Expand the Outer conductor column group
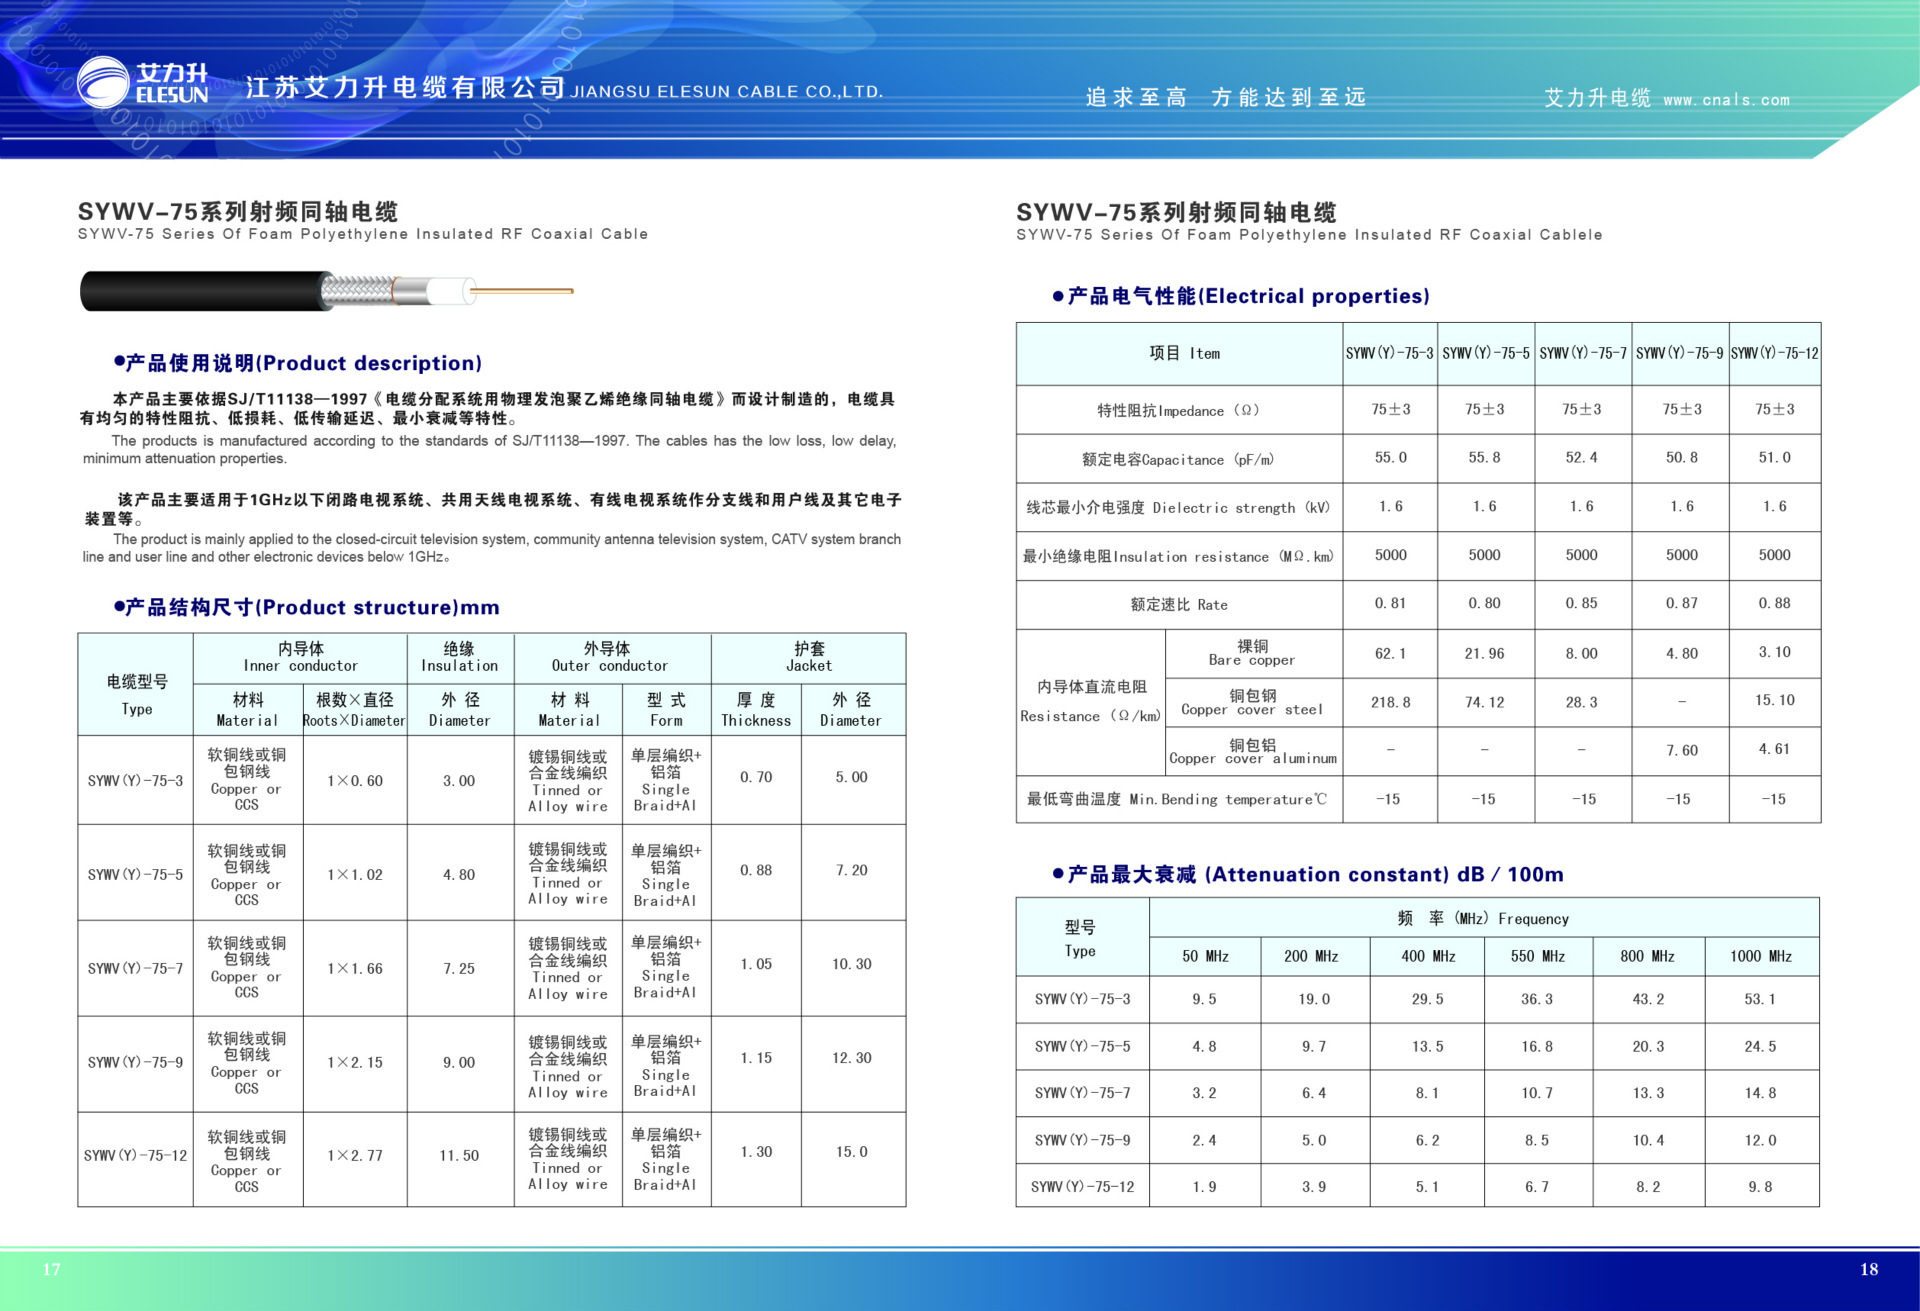Image resolution: width=1920 pixels, height=1311 pixels. (610, 657)
